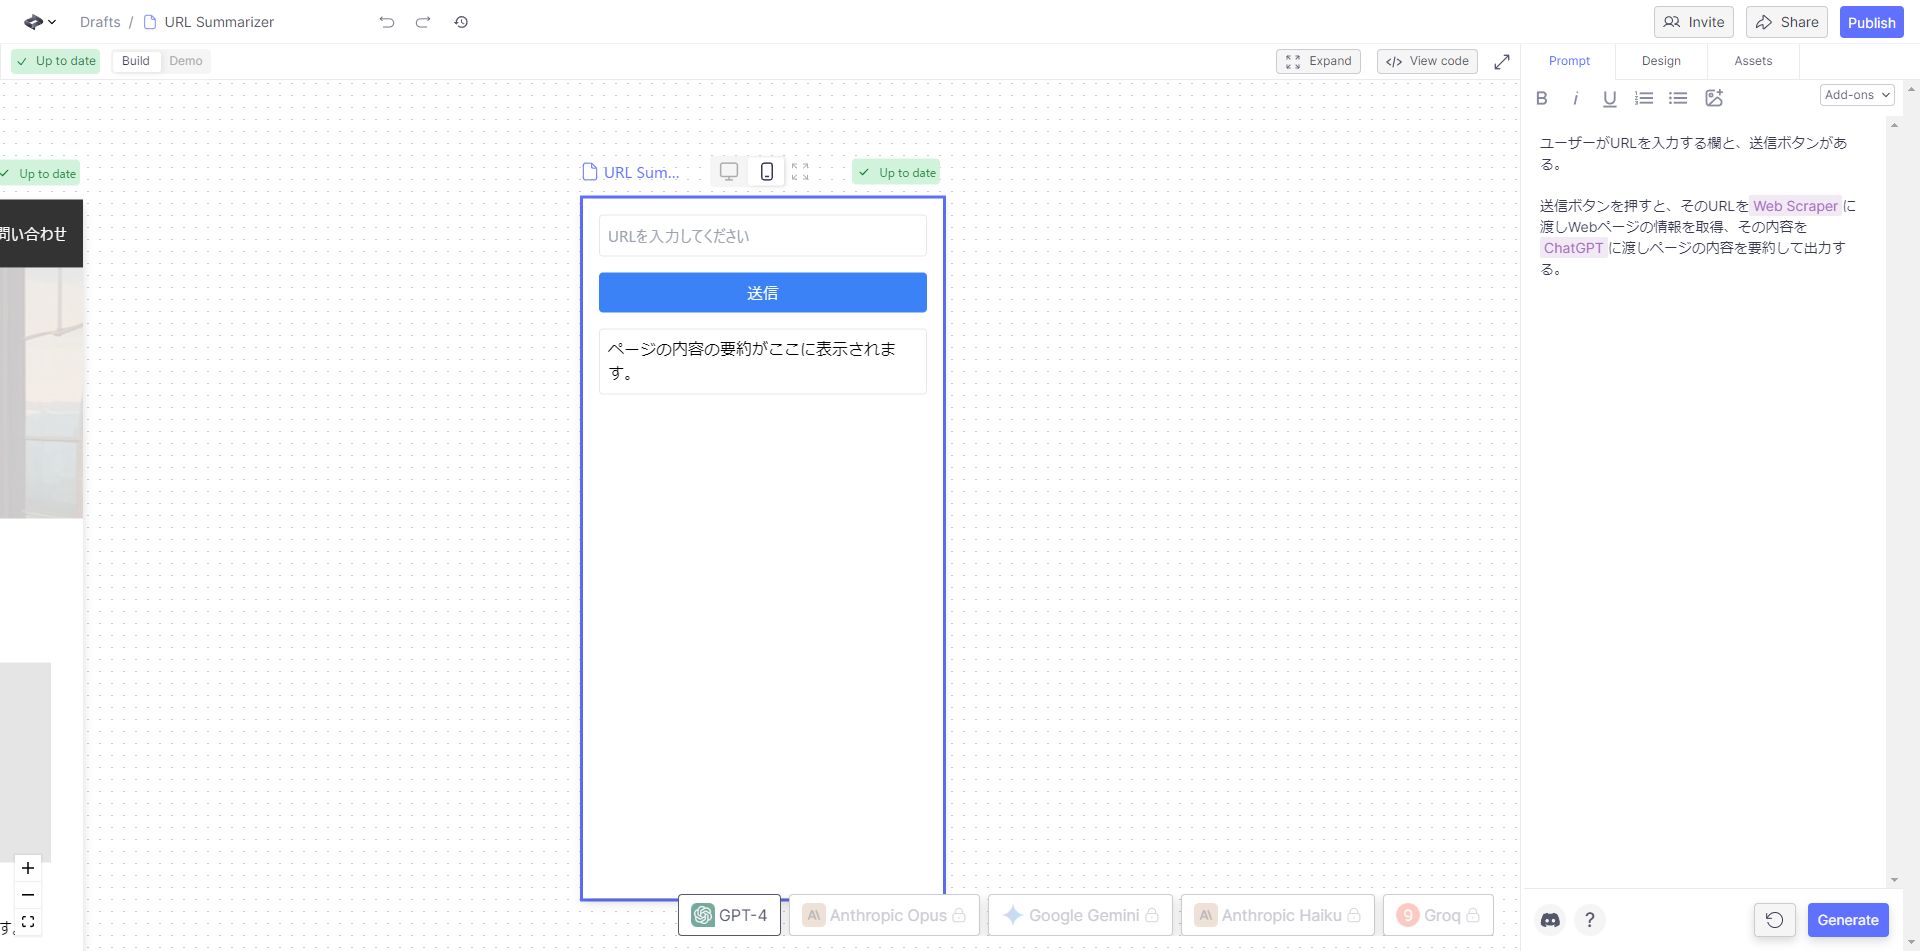Switch canvas to mobile preview
The width and height of the screenshot is (1920, 951).
[766, 171]
